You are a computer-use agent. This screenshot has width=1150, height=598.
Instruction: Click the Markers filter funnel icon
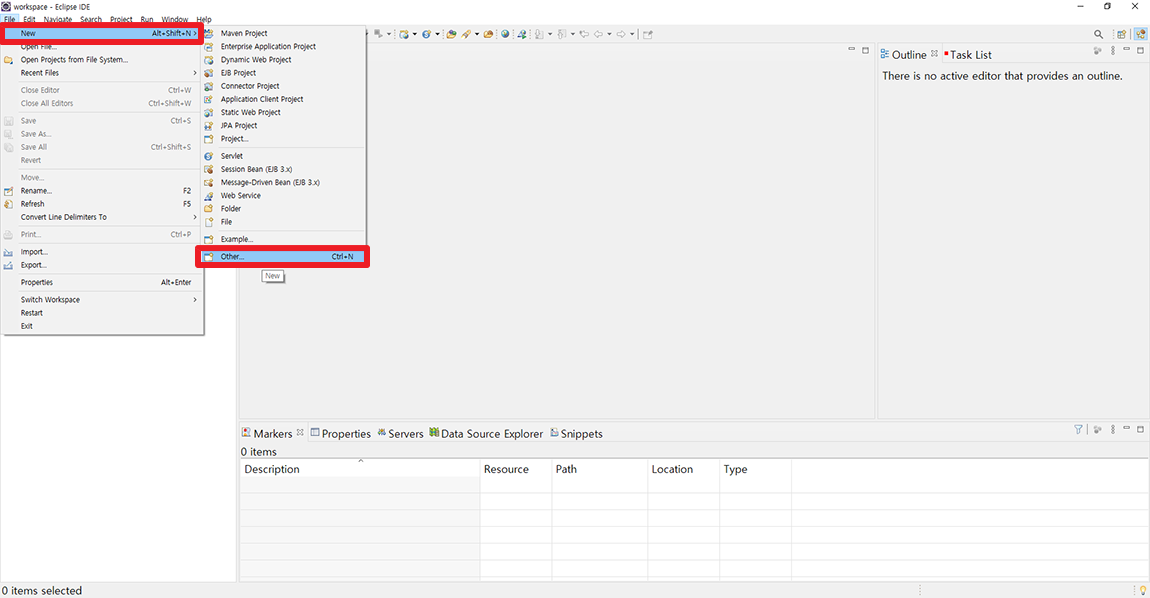[x=1078, y=429]
